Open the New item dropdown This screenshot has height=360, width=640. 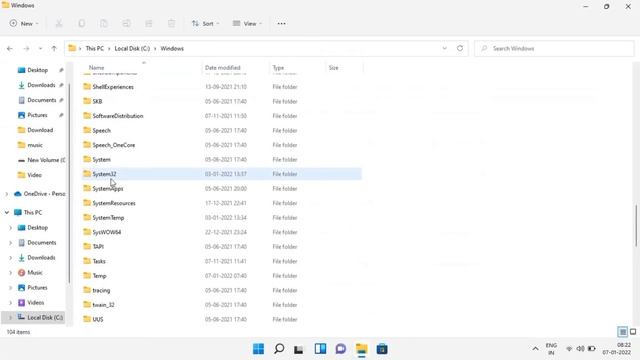24,24
